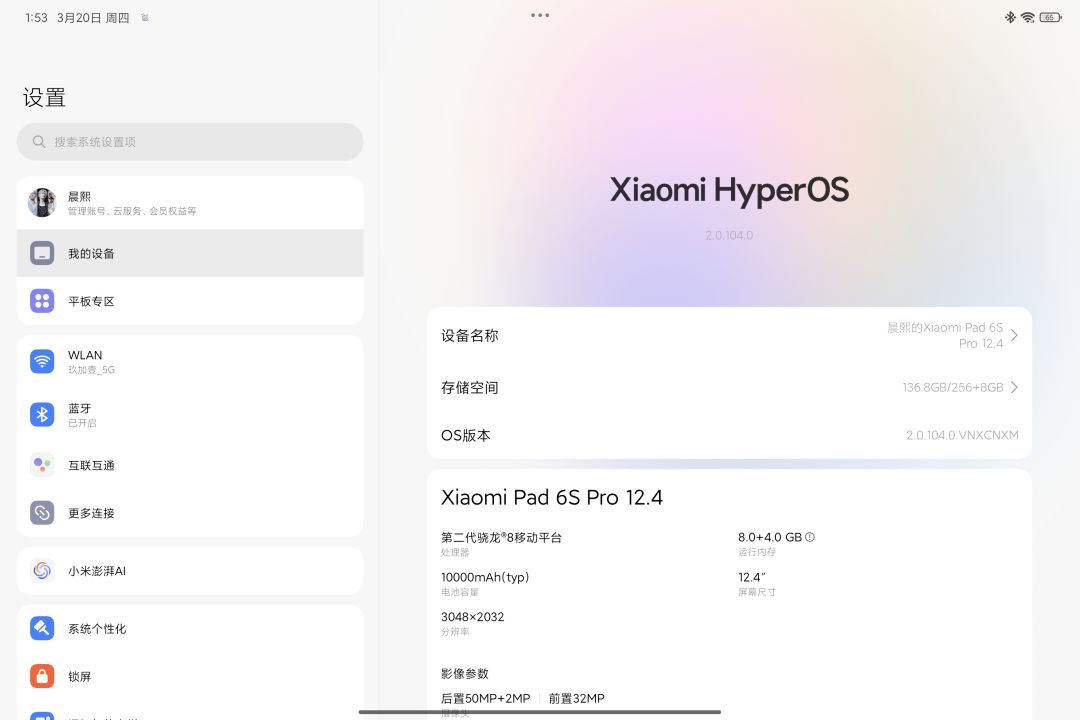Open 晨熙 account management row

190,203
